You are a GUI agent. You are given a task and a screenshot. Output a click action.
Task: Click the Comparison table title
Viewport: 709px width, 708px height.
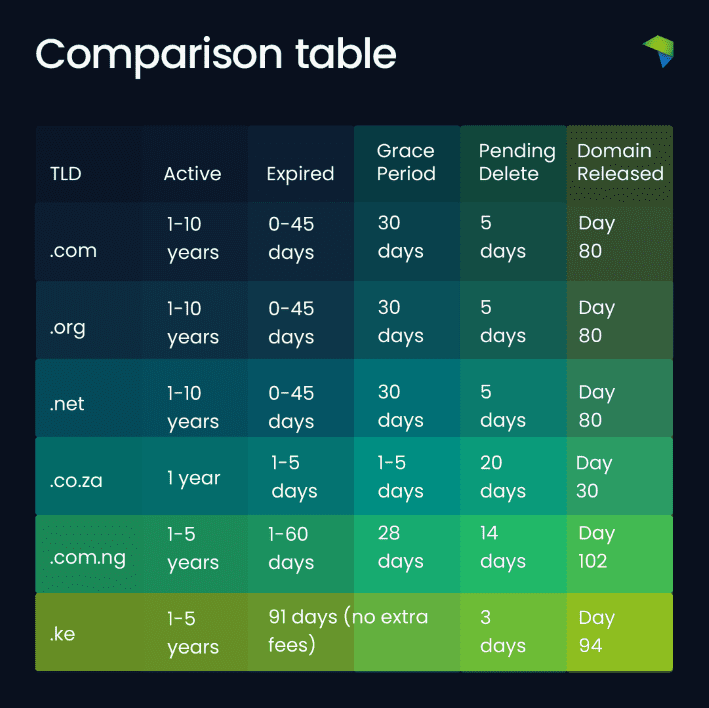(216, 54)
